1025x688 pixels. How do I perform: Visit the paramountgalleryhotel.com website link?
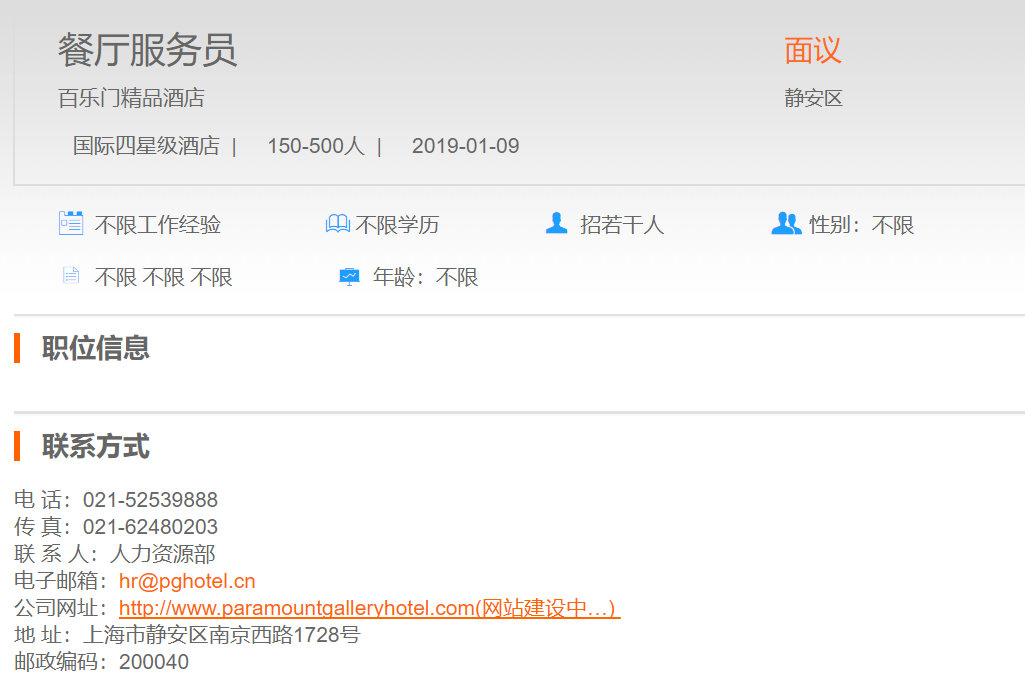pos(369,608)
